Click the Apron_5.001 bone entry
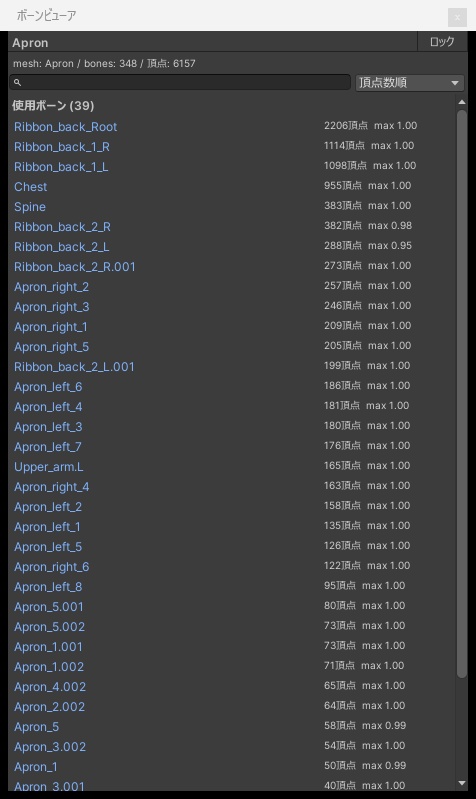476x799 pixels. click(x=49, y=607)
